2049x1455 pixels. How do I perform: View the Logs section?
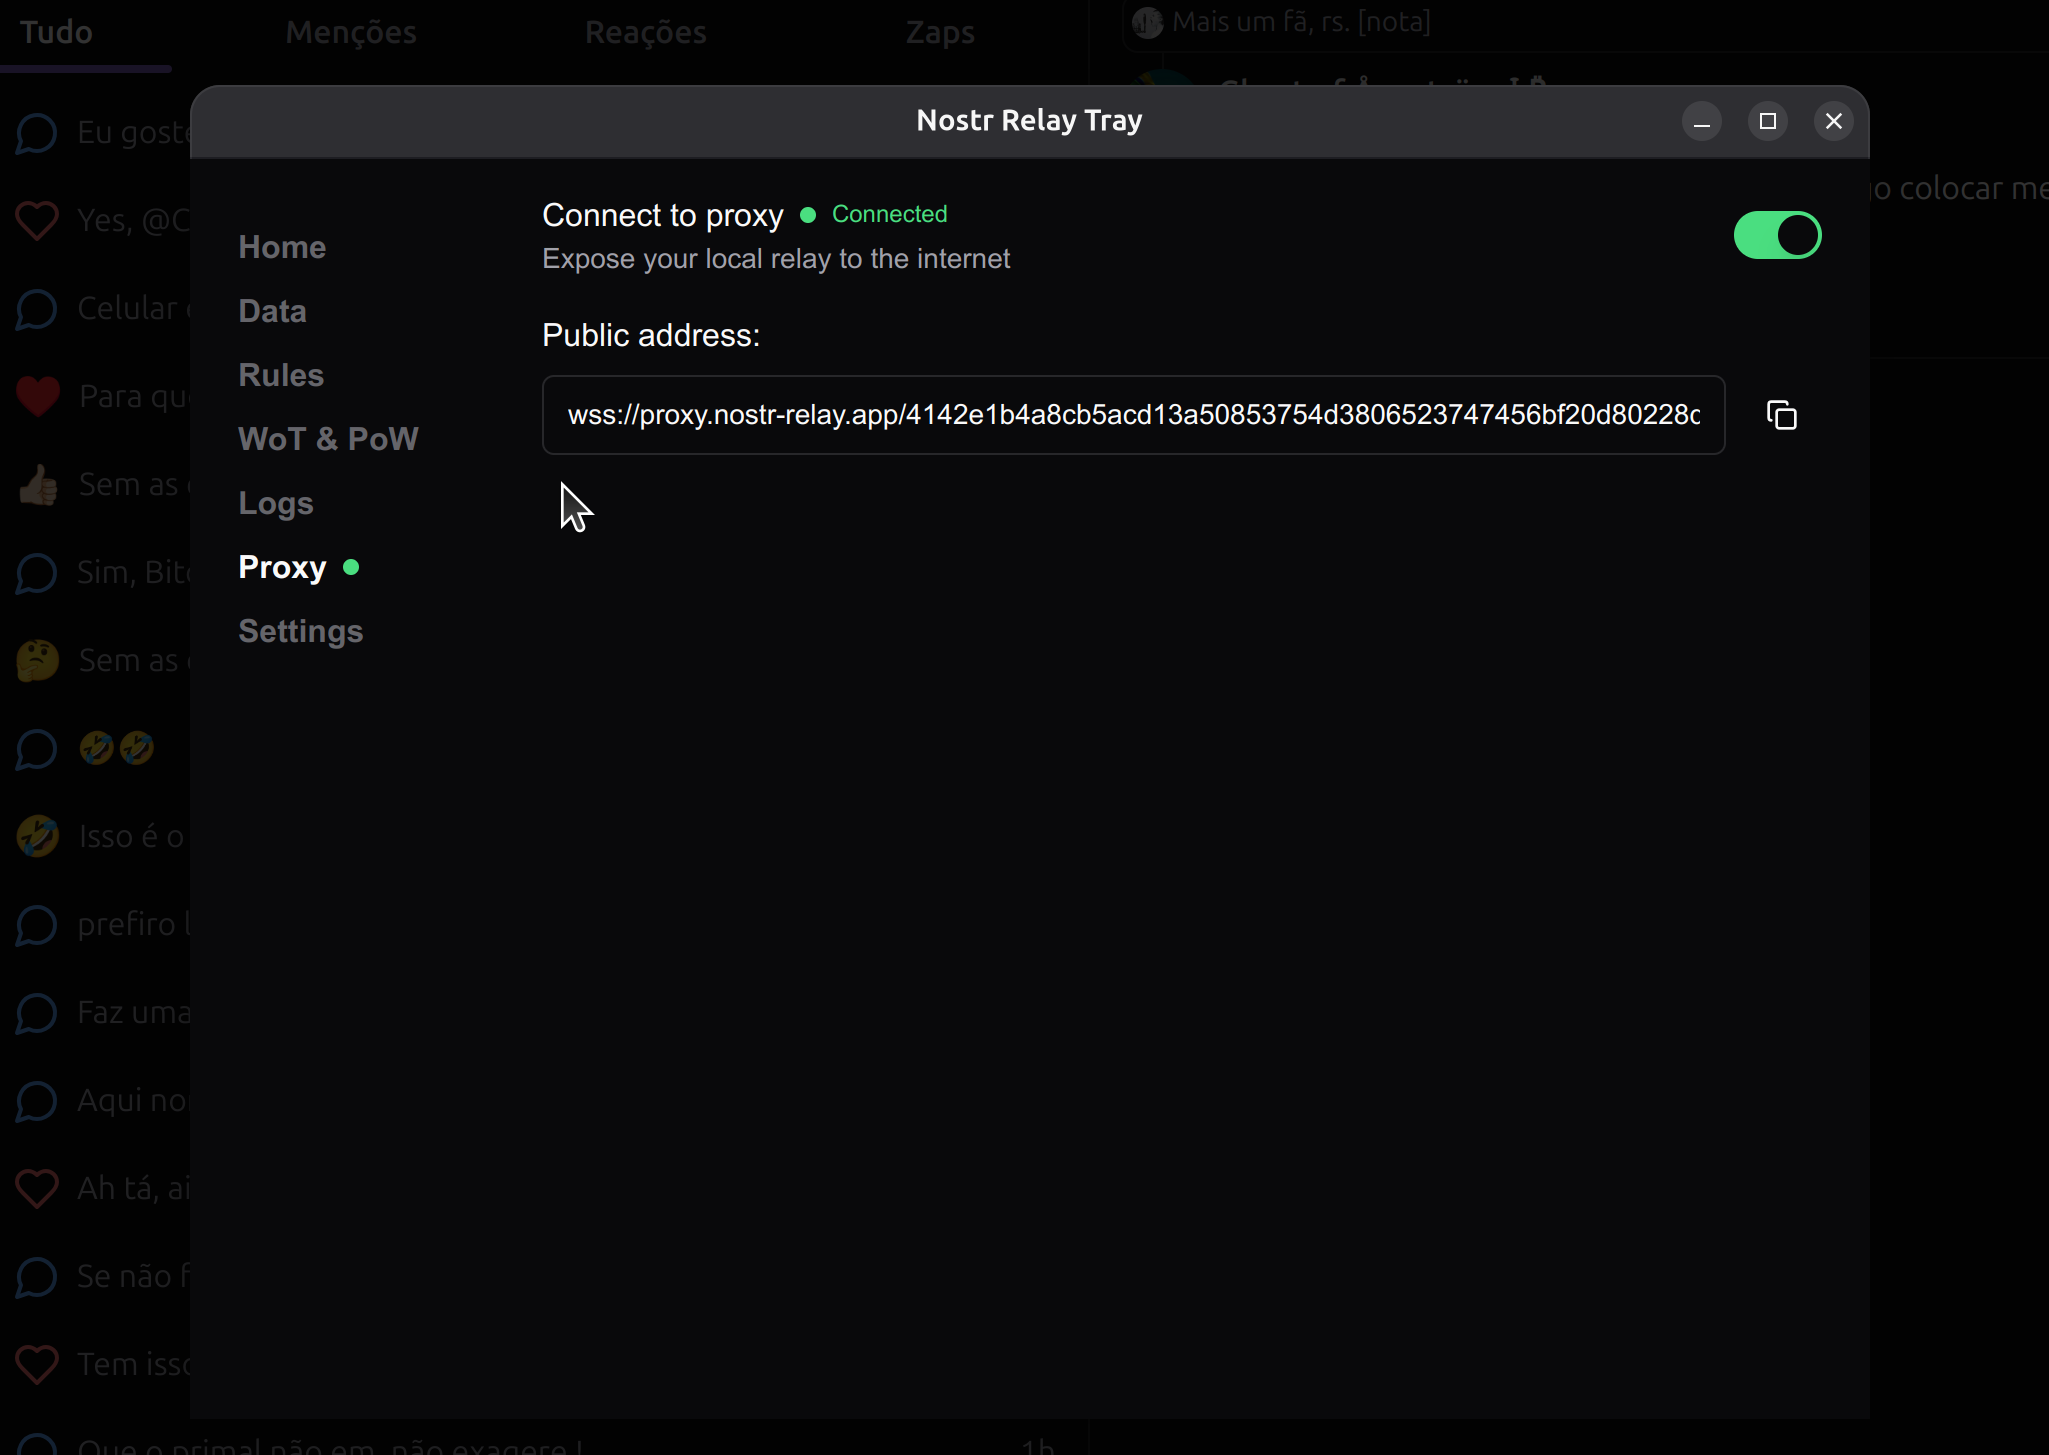pyautogui.click(x=276, y=503)
